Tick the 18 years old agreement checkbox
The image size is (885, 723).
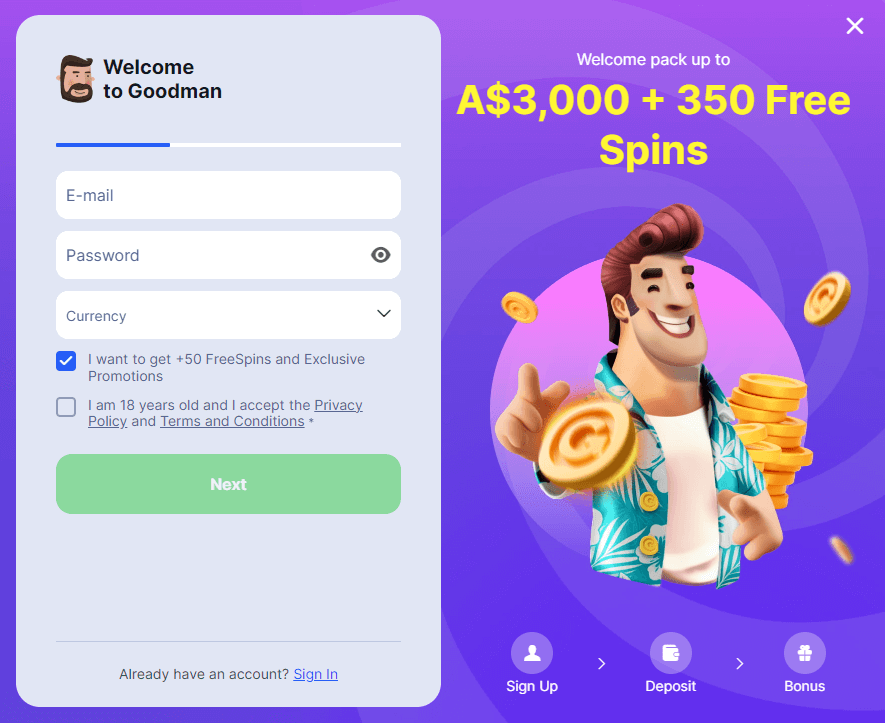coord(66,407)
